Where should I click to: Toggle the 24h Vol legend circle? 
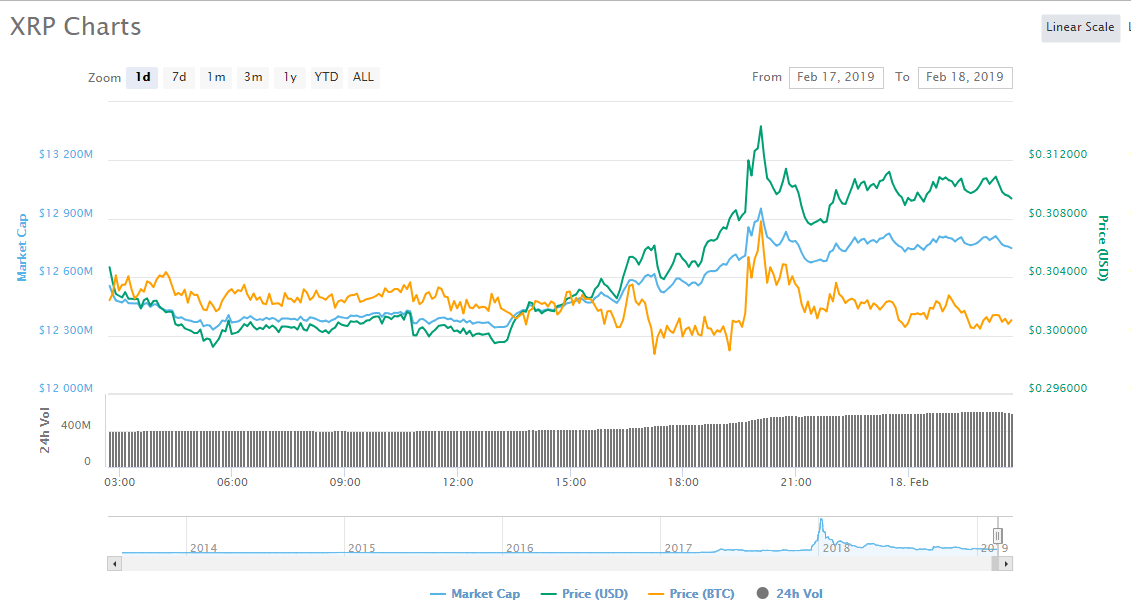pyautogui.click(x=762, y=593)
